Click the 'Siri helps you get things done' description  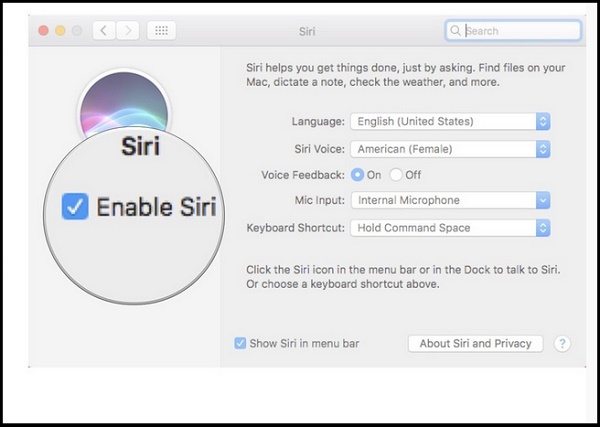pos(406,75)
